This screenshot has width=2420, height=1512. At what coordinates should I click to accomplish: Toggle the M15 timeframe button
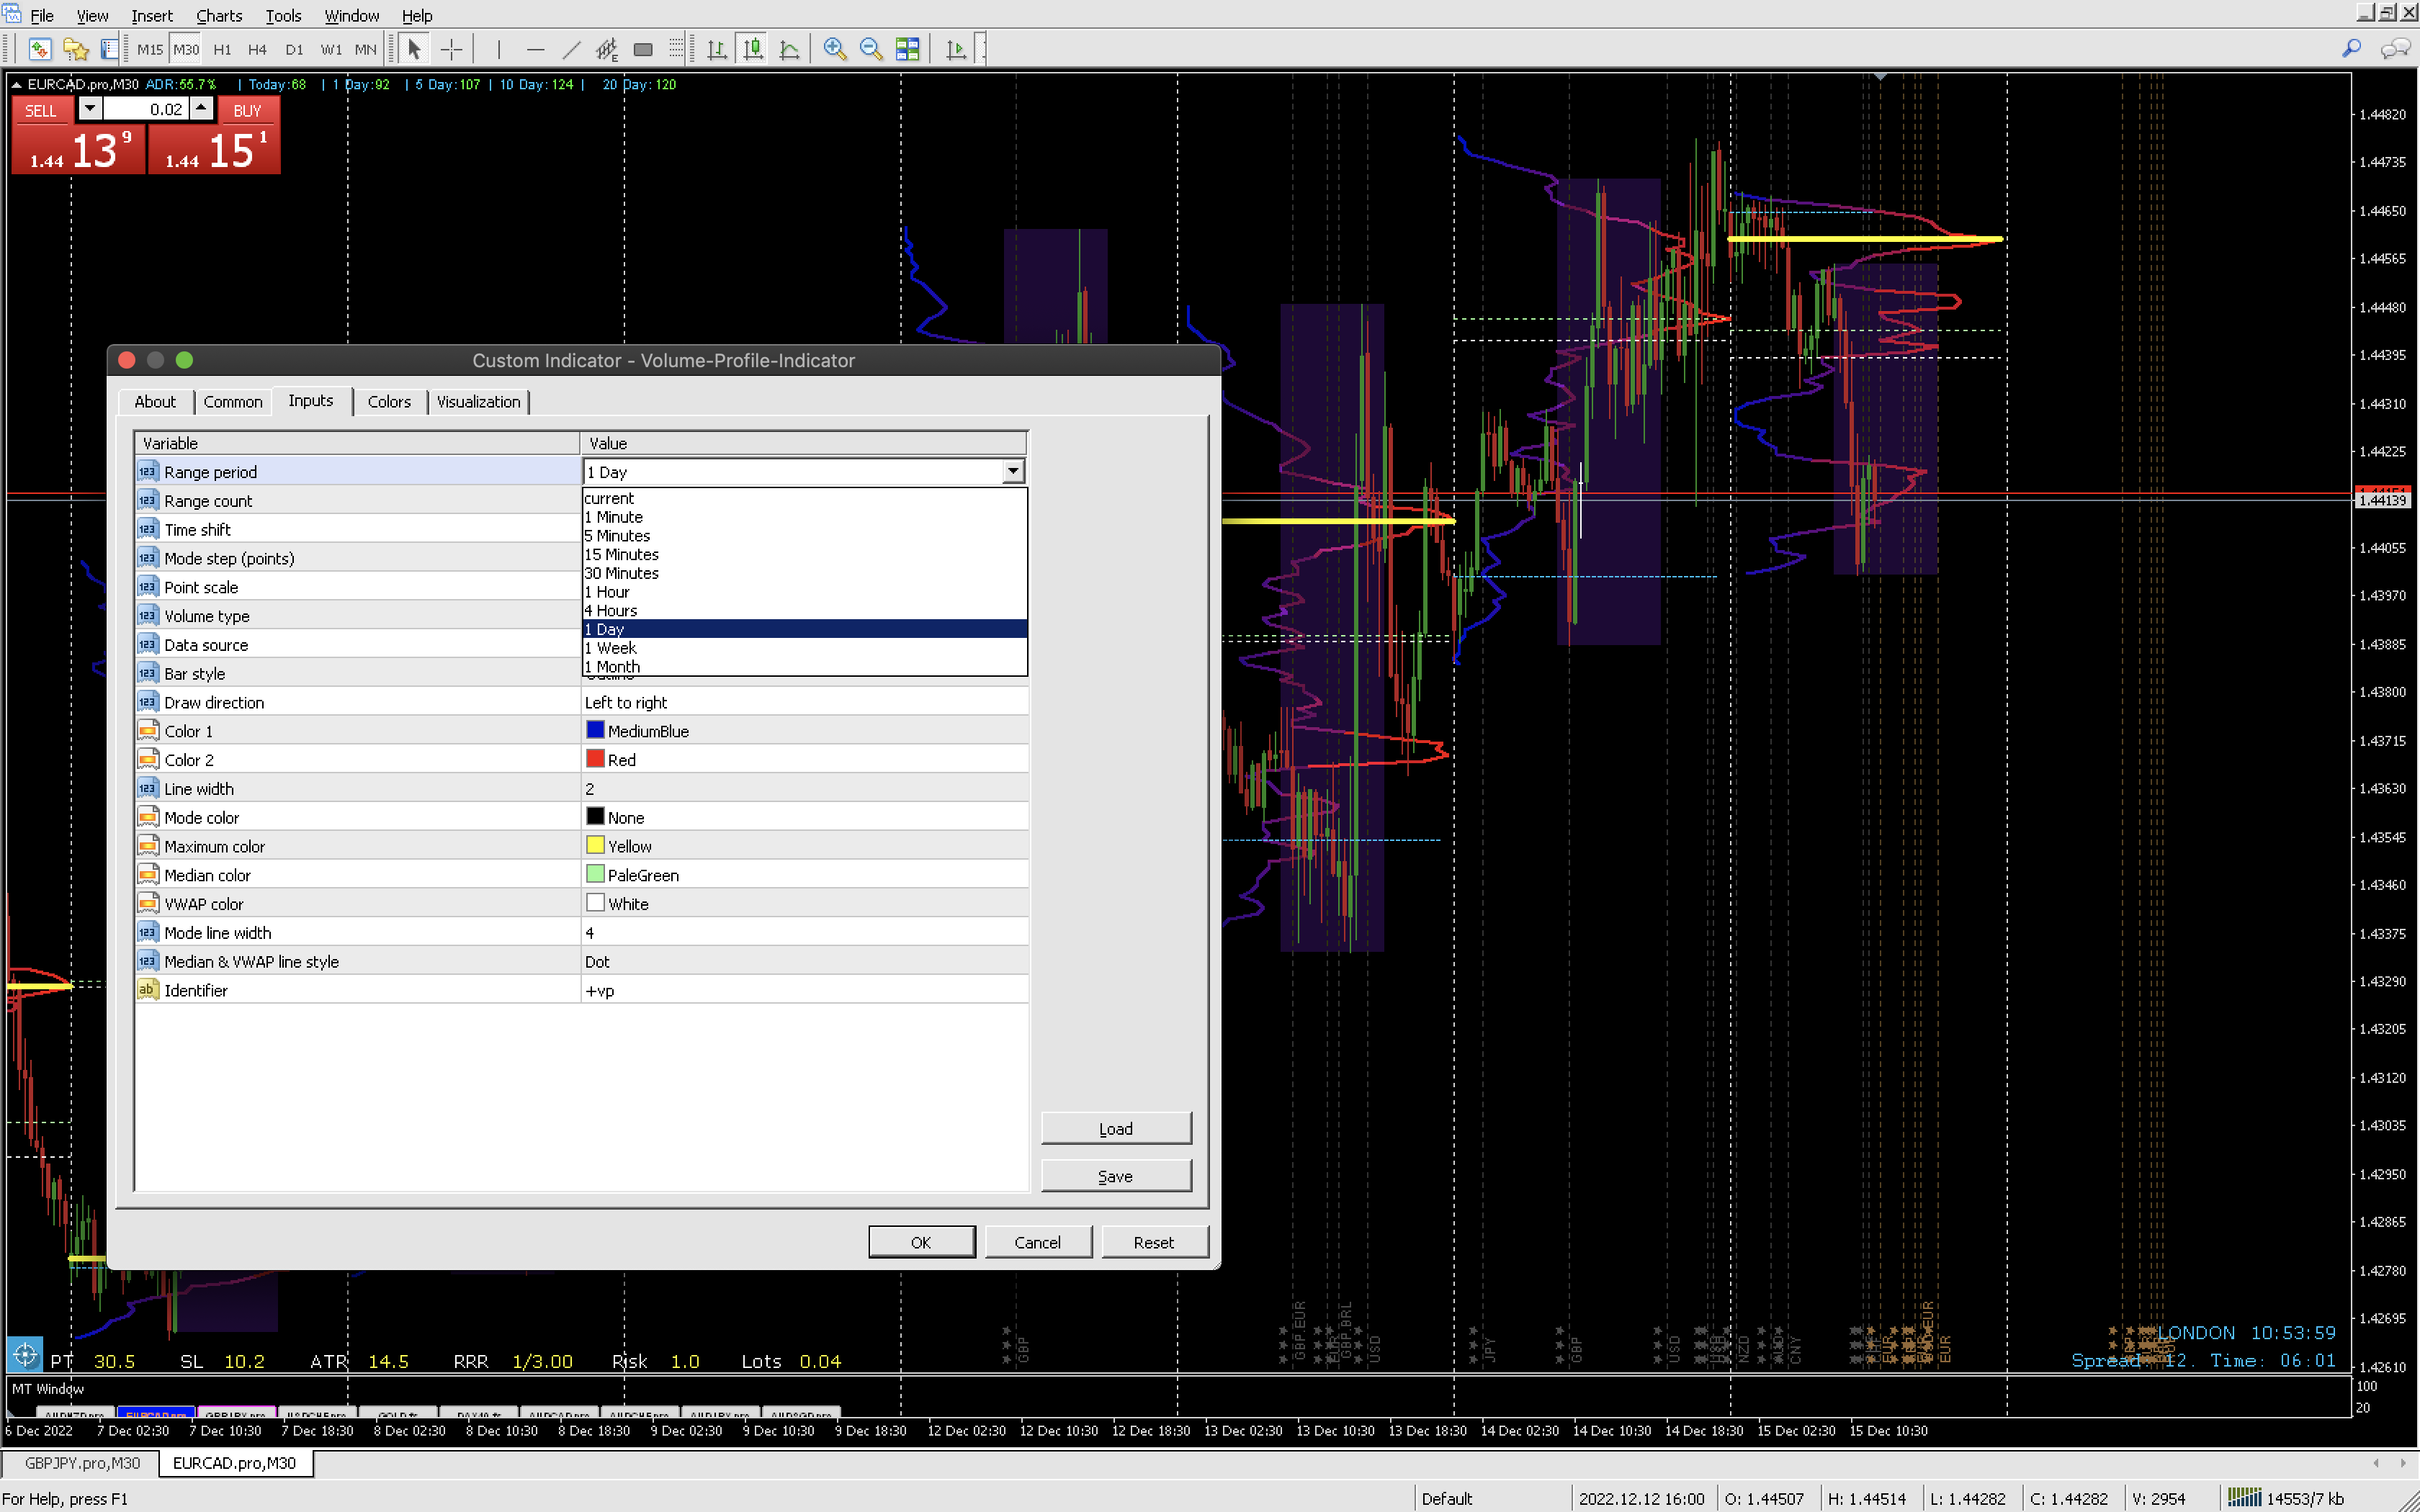coord(150,49)
